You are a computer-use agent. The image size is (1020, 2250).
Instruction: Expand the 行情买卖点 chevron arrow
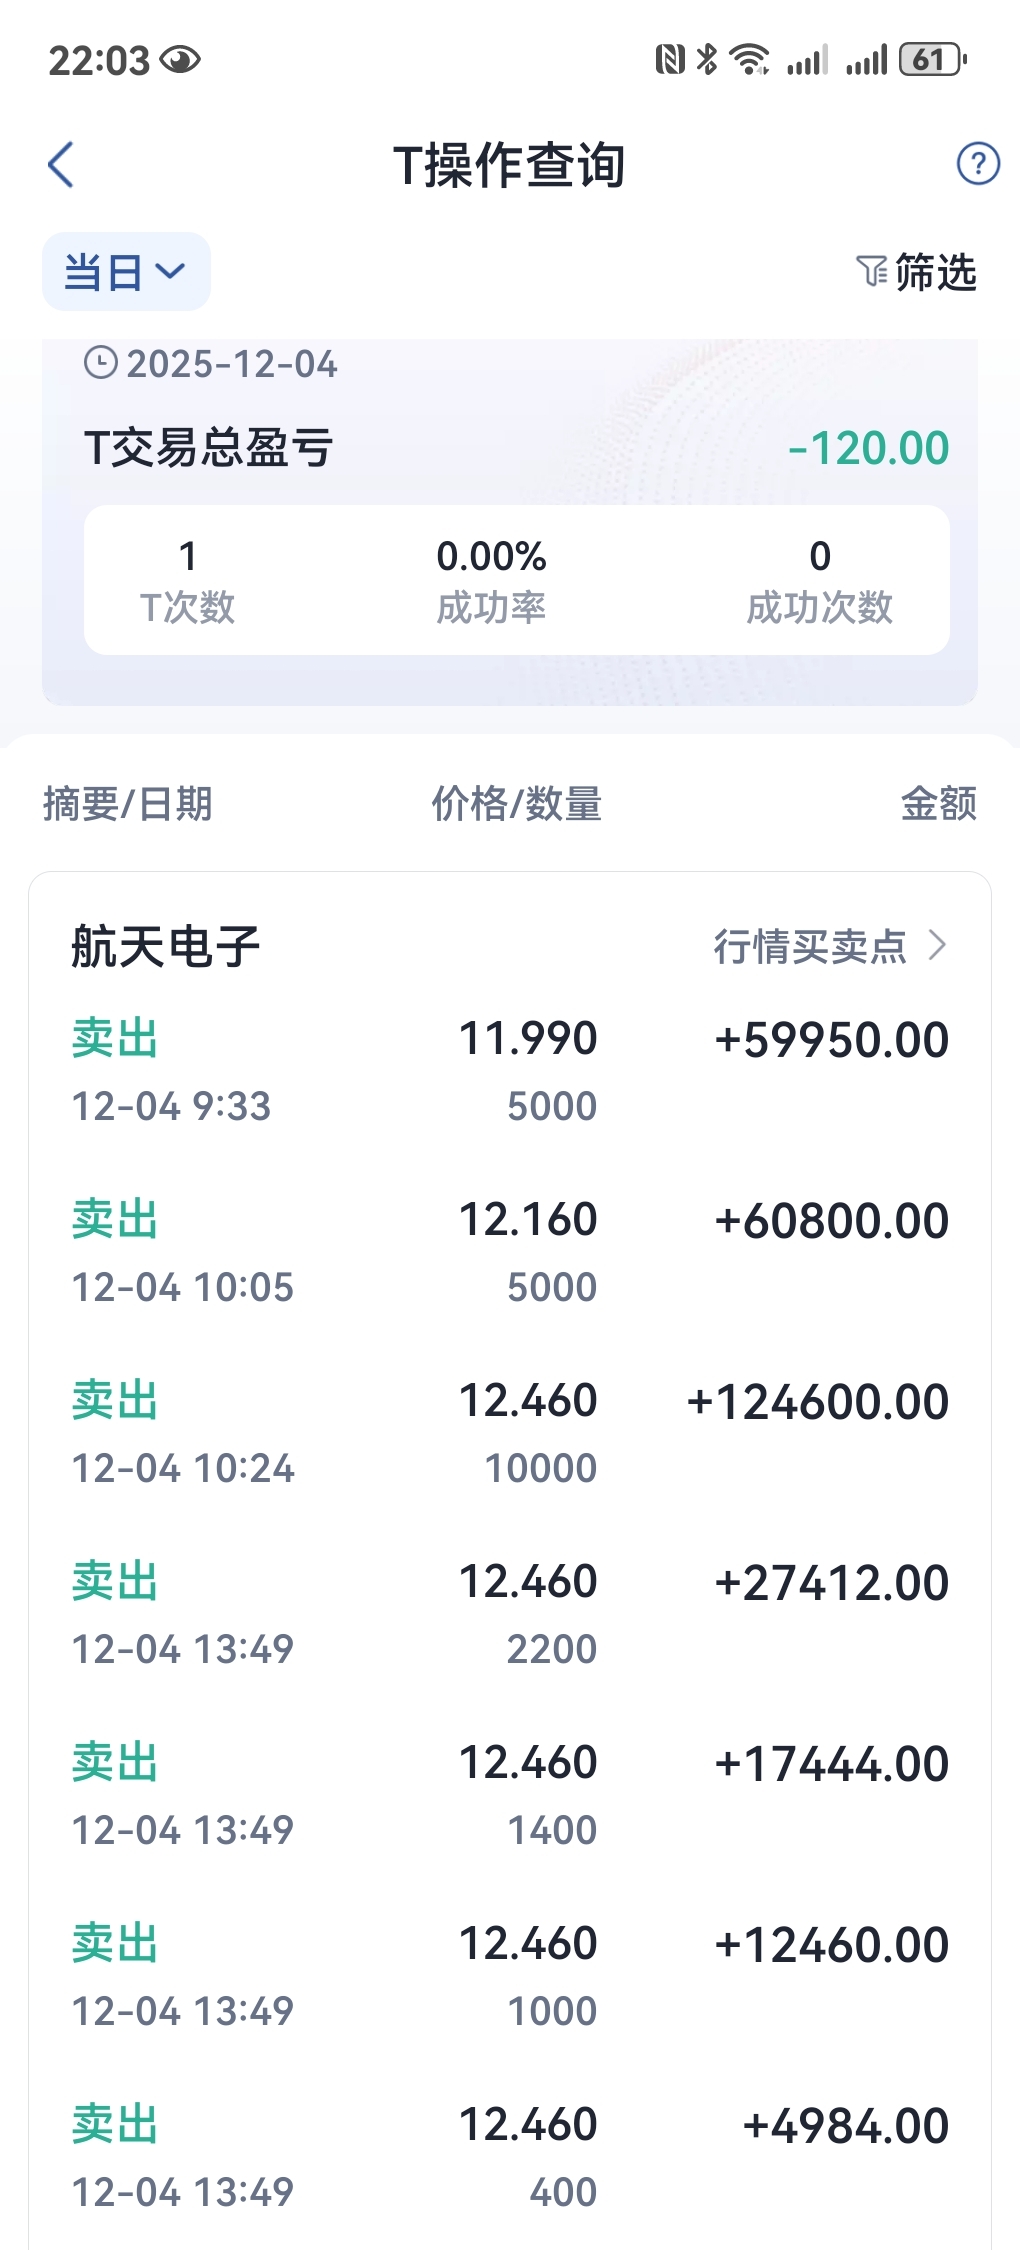click(x=937, y=945)
